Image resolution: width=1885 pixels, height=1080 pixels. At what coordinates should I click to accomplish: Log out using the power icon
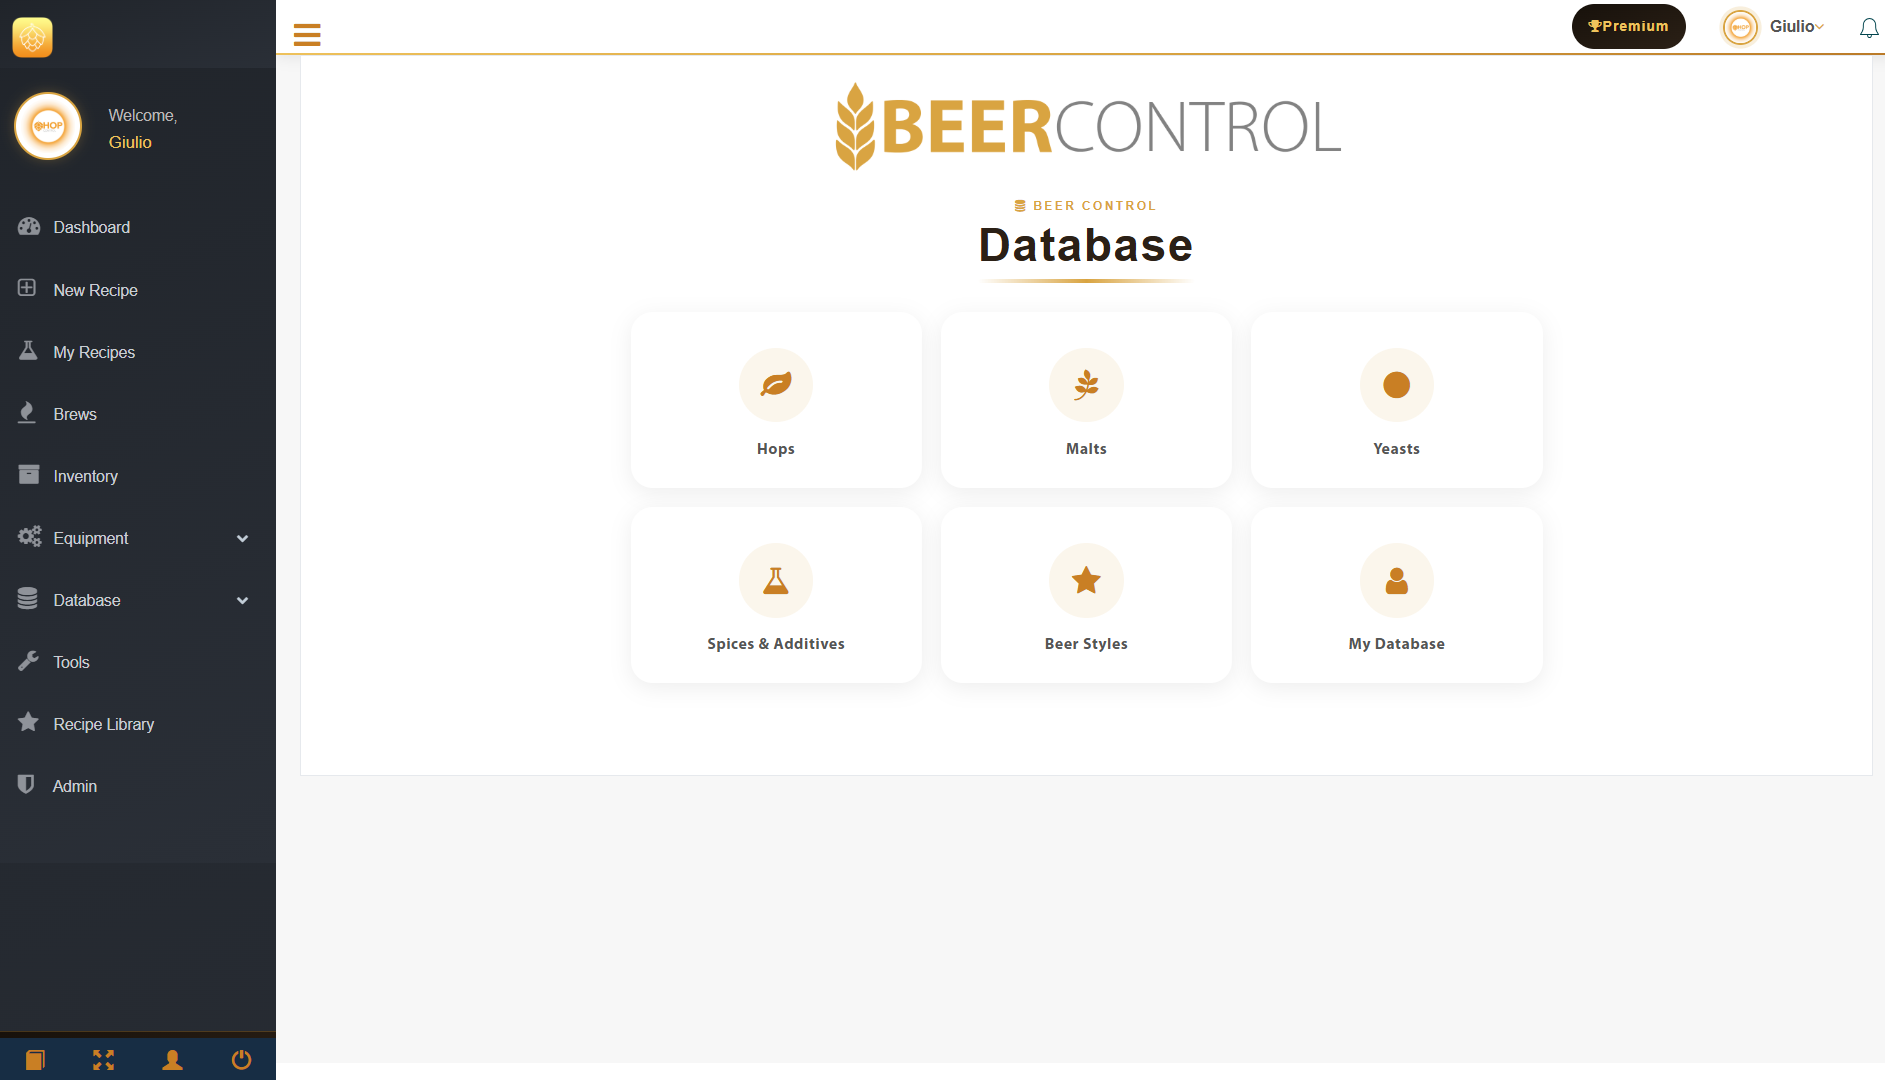coord(241,1059)
